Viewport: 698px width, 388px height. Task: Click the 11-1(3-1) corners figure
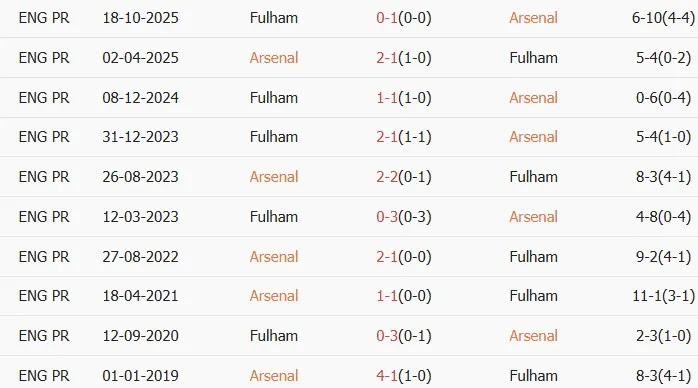[x=663, y=296]
